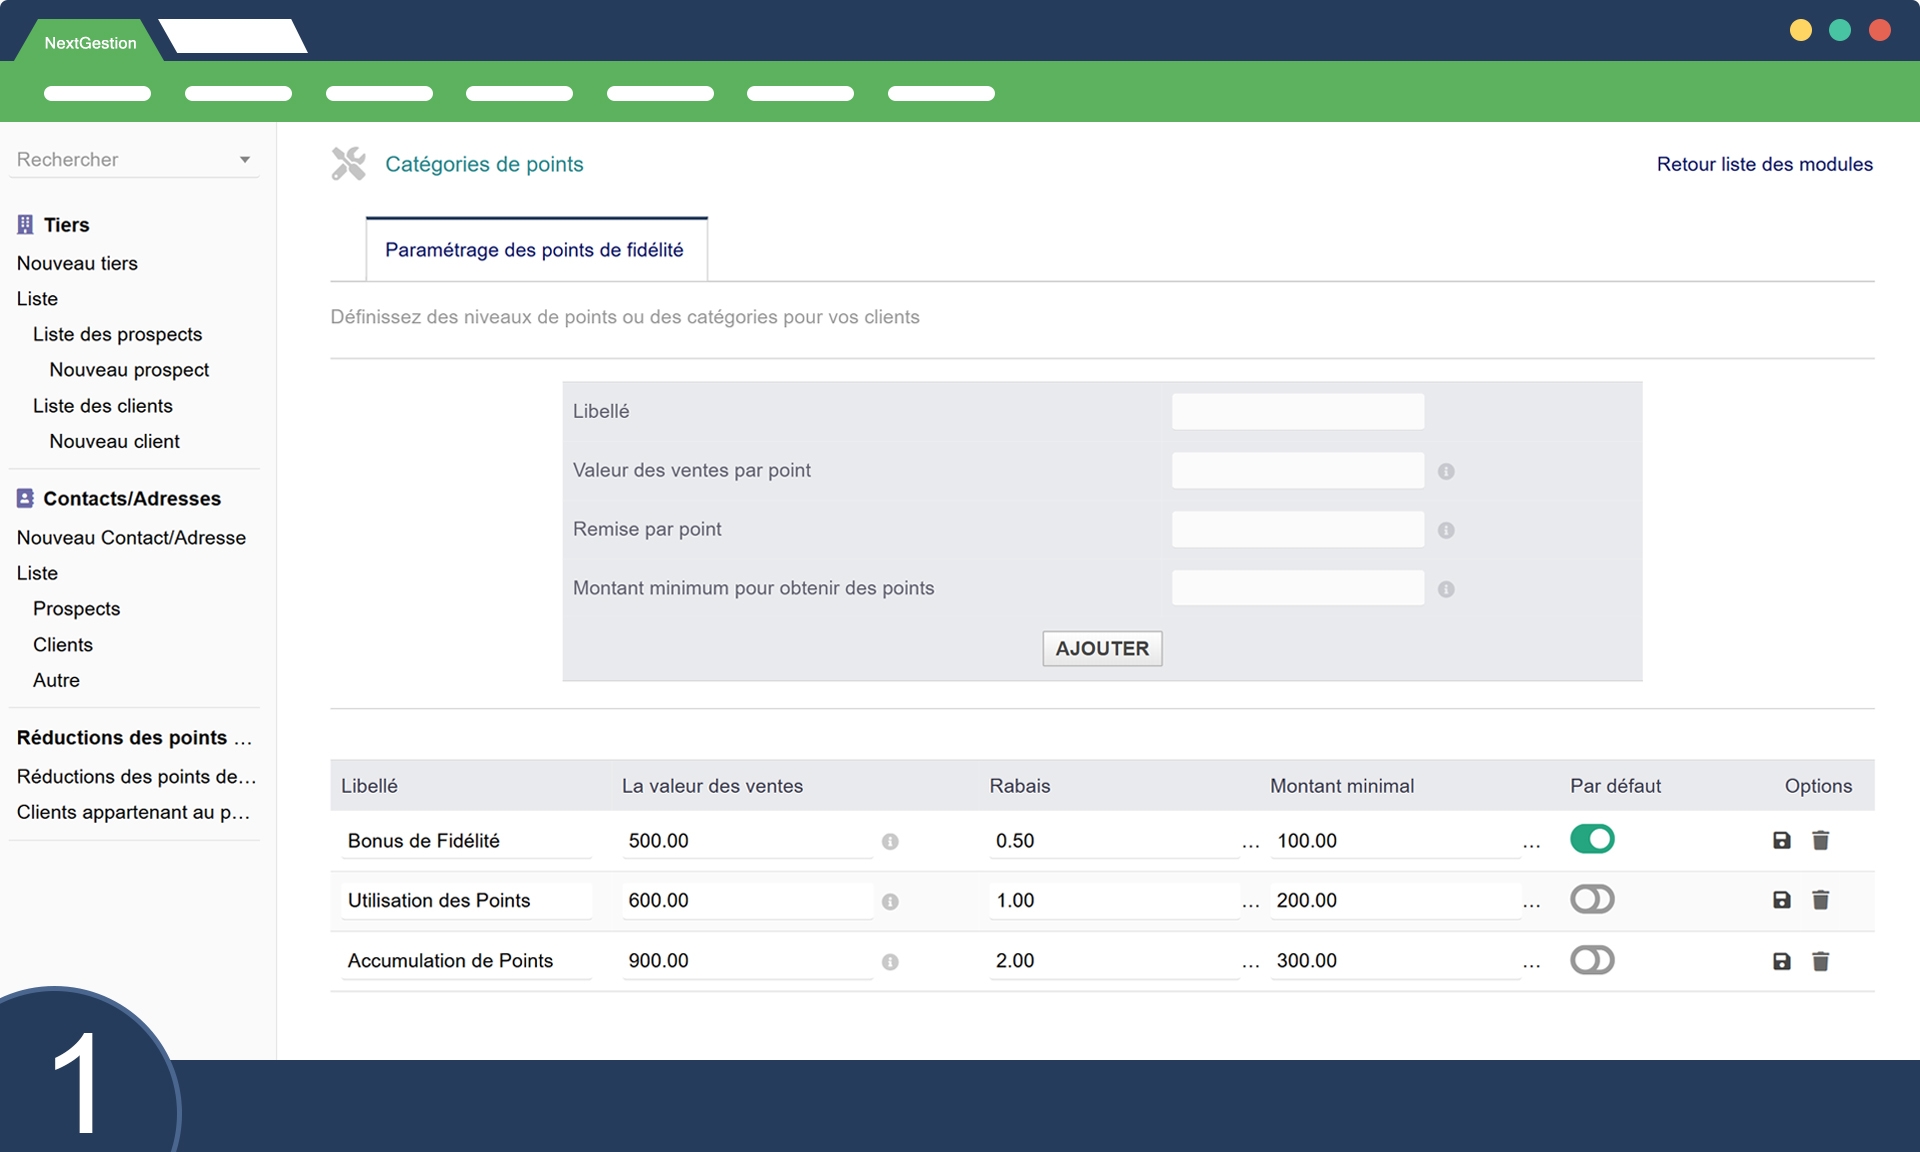Screen dimensions: 1920x1152
Task: Click info icon beside Remise par point
Action: point(1446,530)
